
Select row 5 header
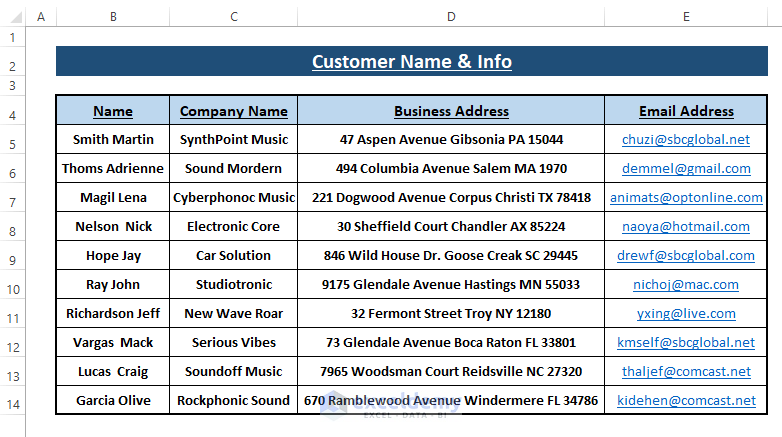point(12,145)
